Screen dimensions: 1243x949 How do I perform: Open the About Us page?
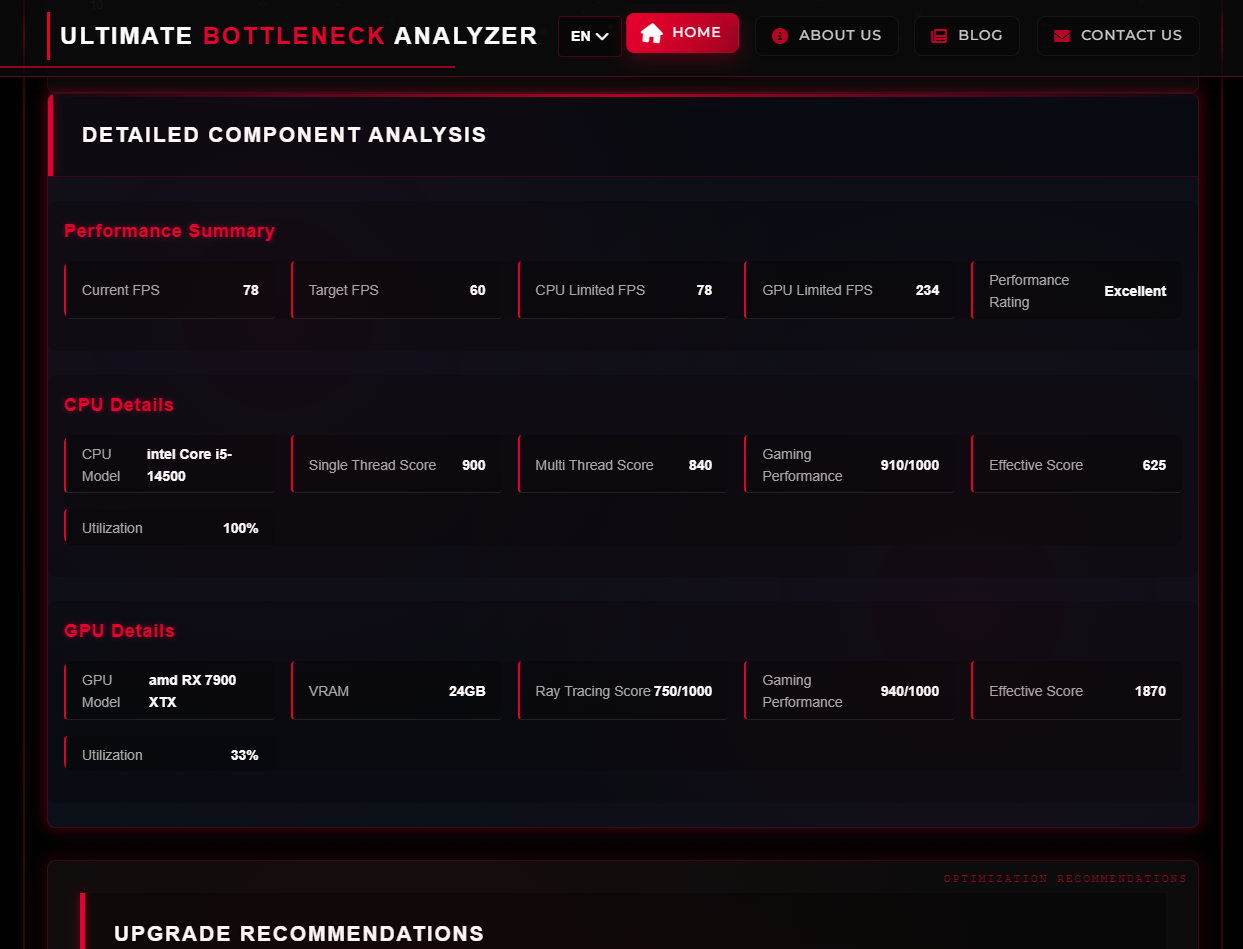point(826,36)
